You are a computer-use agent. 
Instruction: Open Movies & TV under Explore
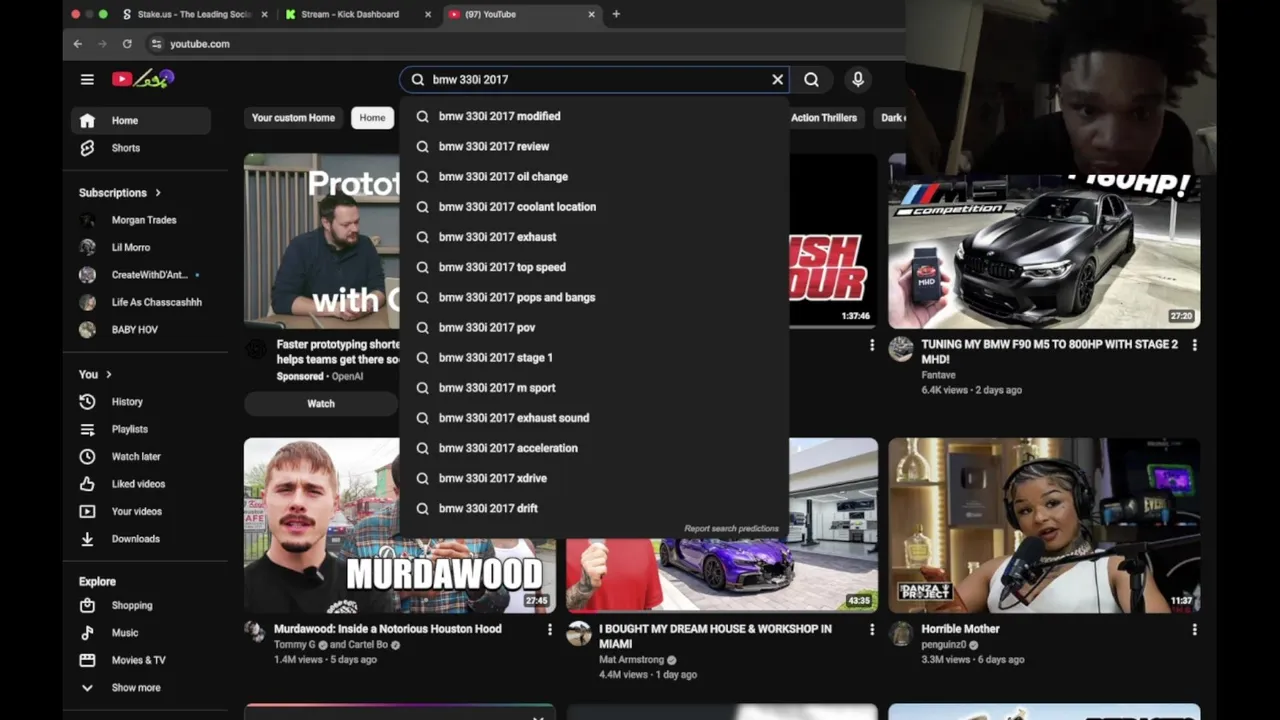pos(141,660)
